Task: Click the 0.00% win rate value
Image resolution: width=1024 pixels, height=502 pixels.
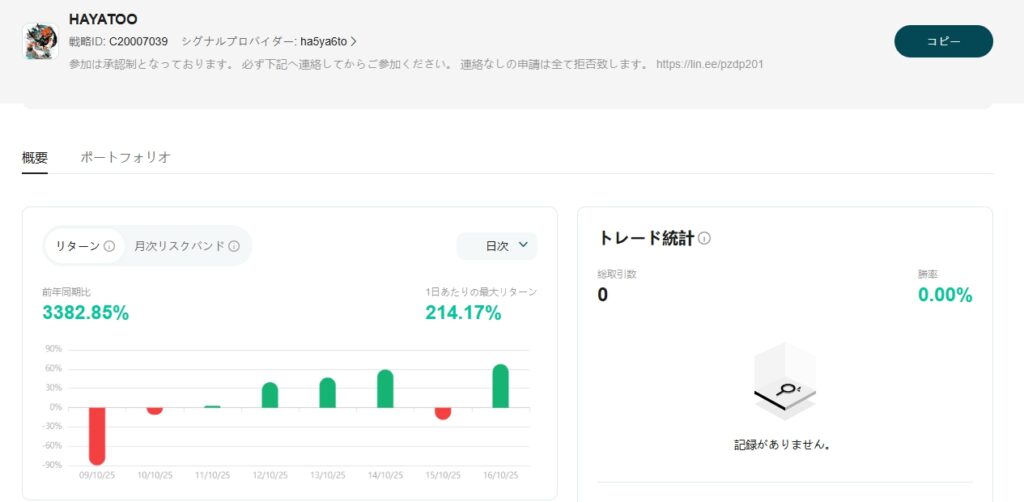Action: [x=945, y=295]
